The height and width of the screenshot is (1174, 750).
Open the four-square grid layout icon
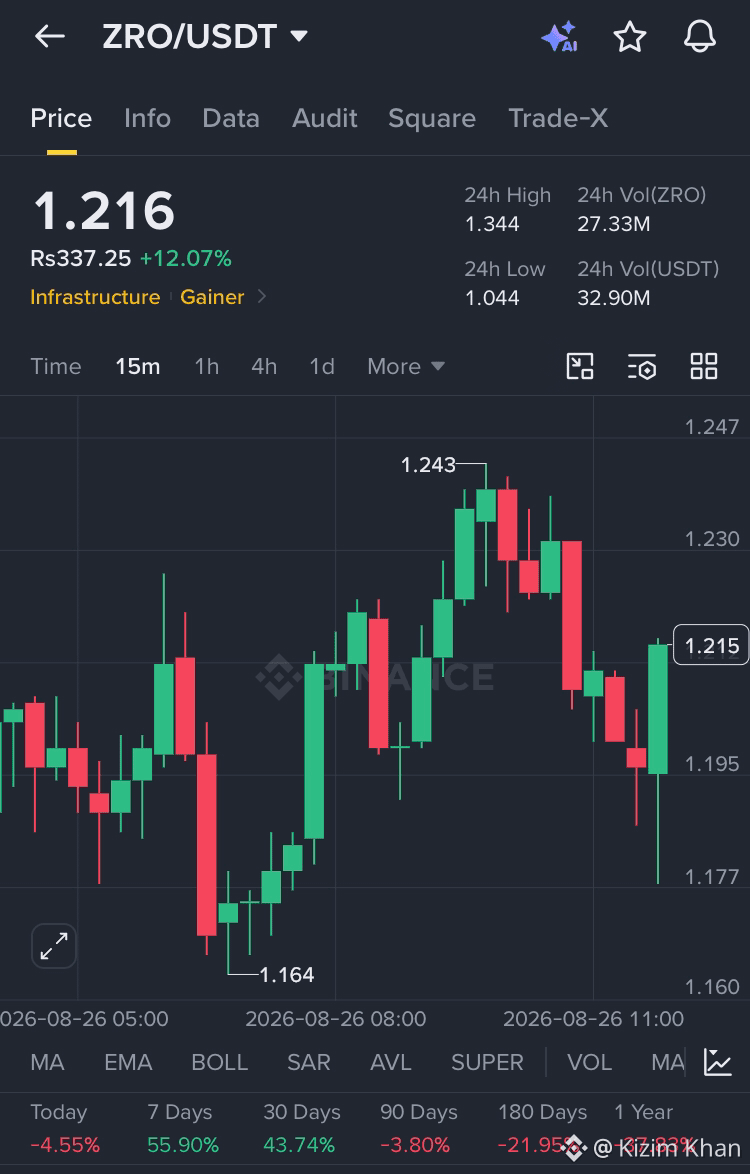(x=704, y=366)
